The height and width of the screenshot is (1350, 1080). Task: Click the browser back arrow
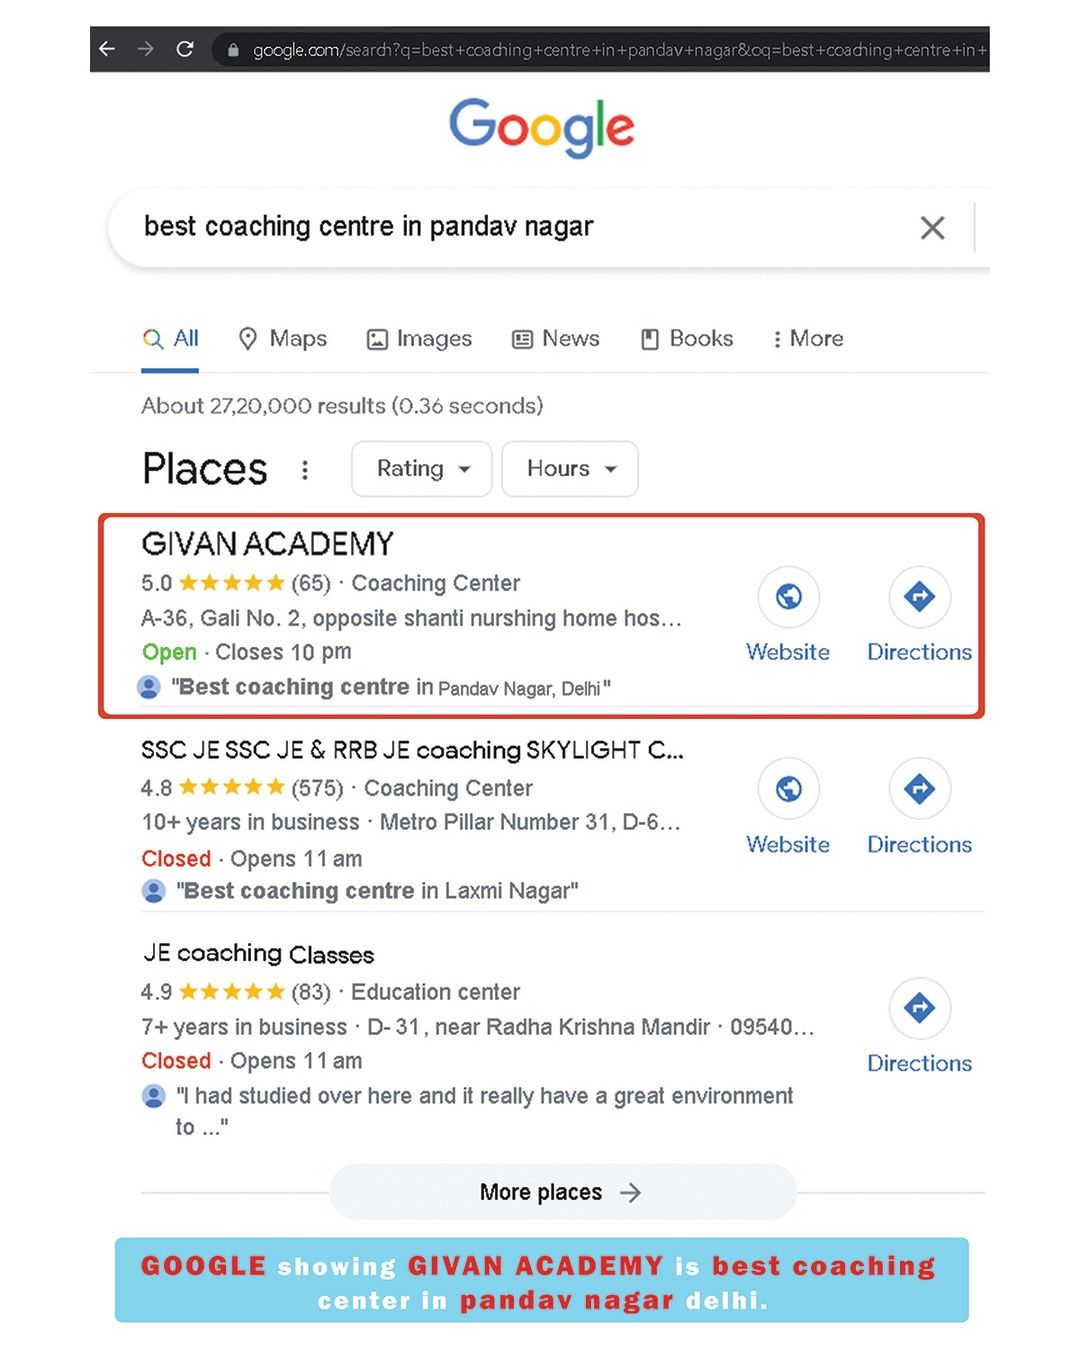click(107, 49)
